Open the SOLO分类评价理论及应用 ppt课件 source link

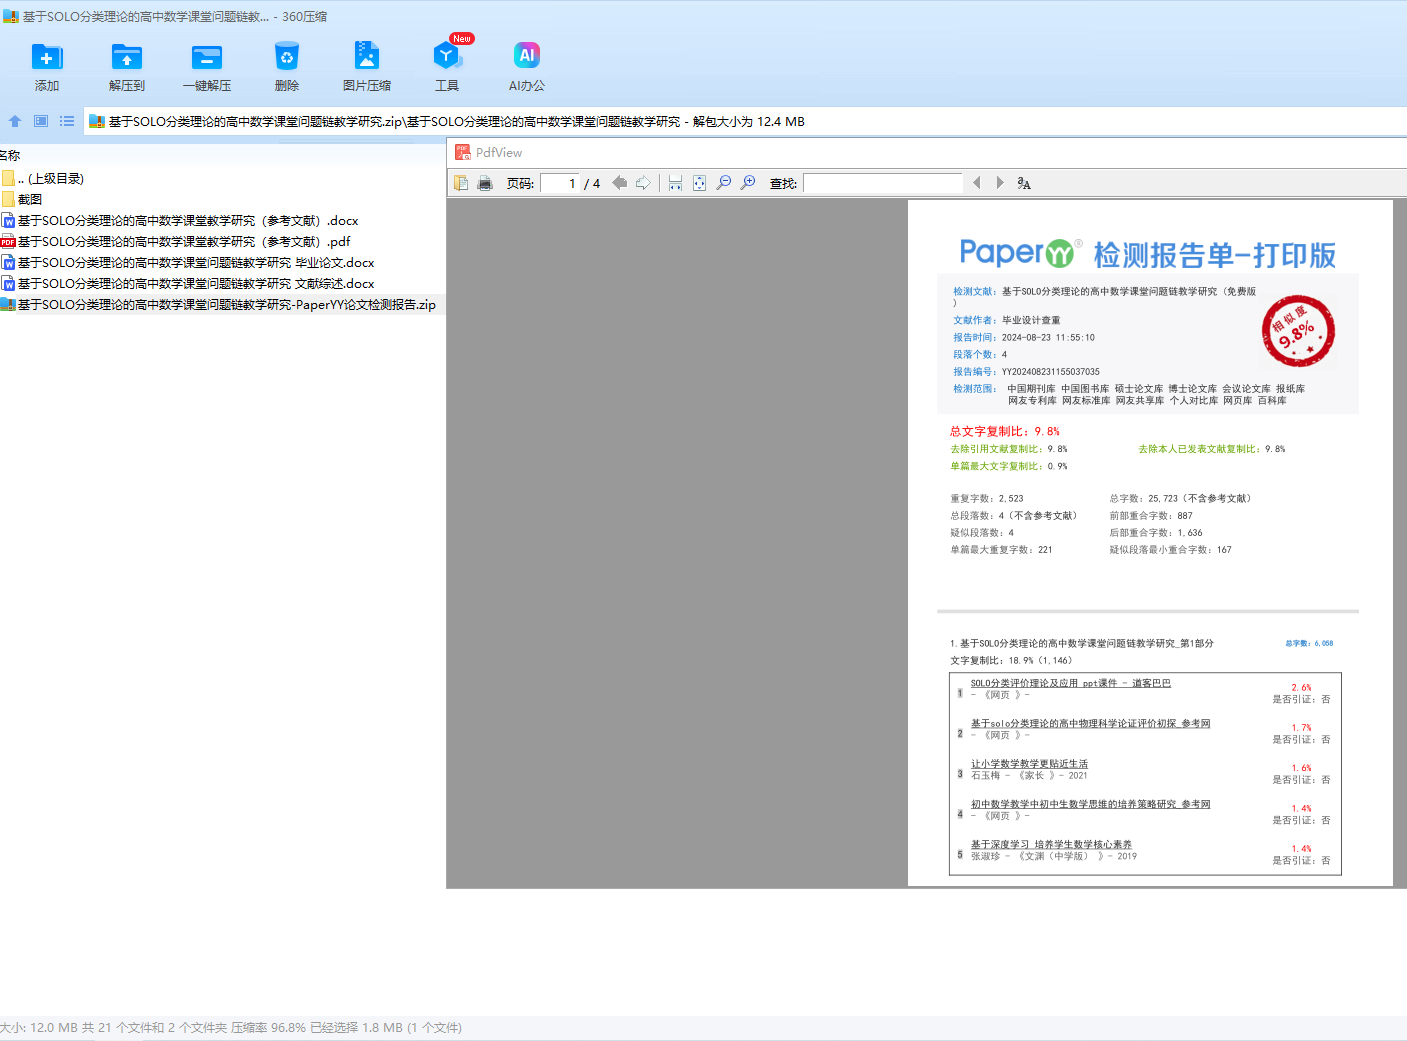1070,683
